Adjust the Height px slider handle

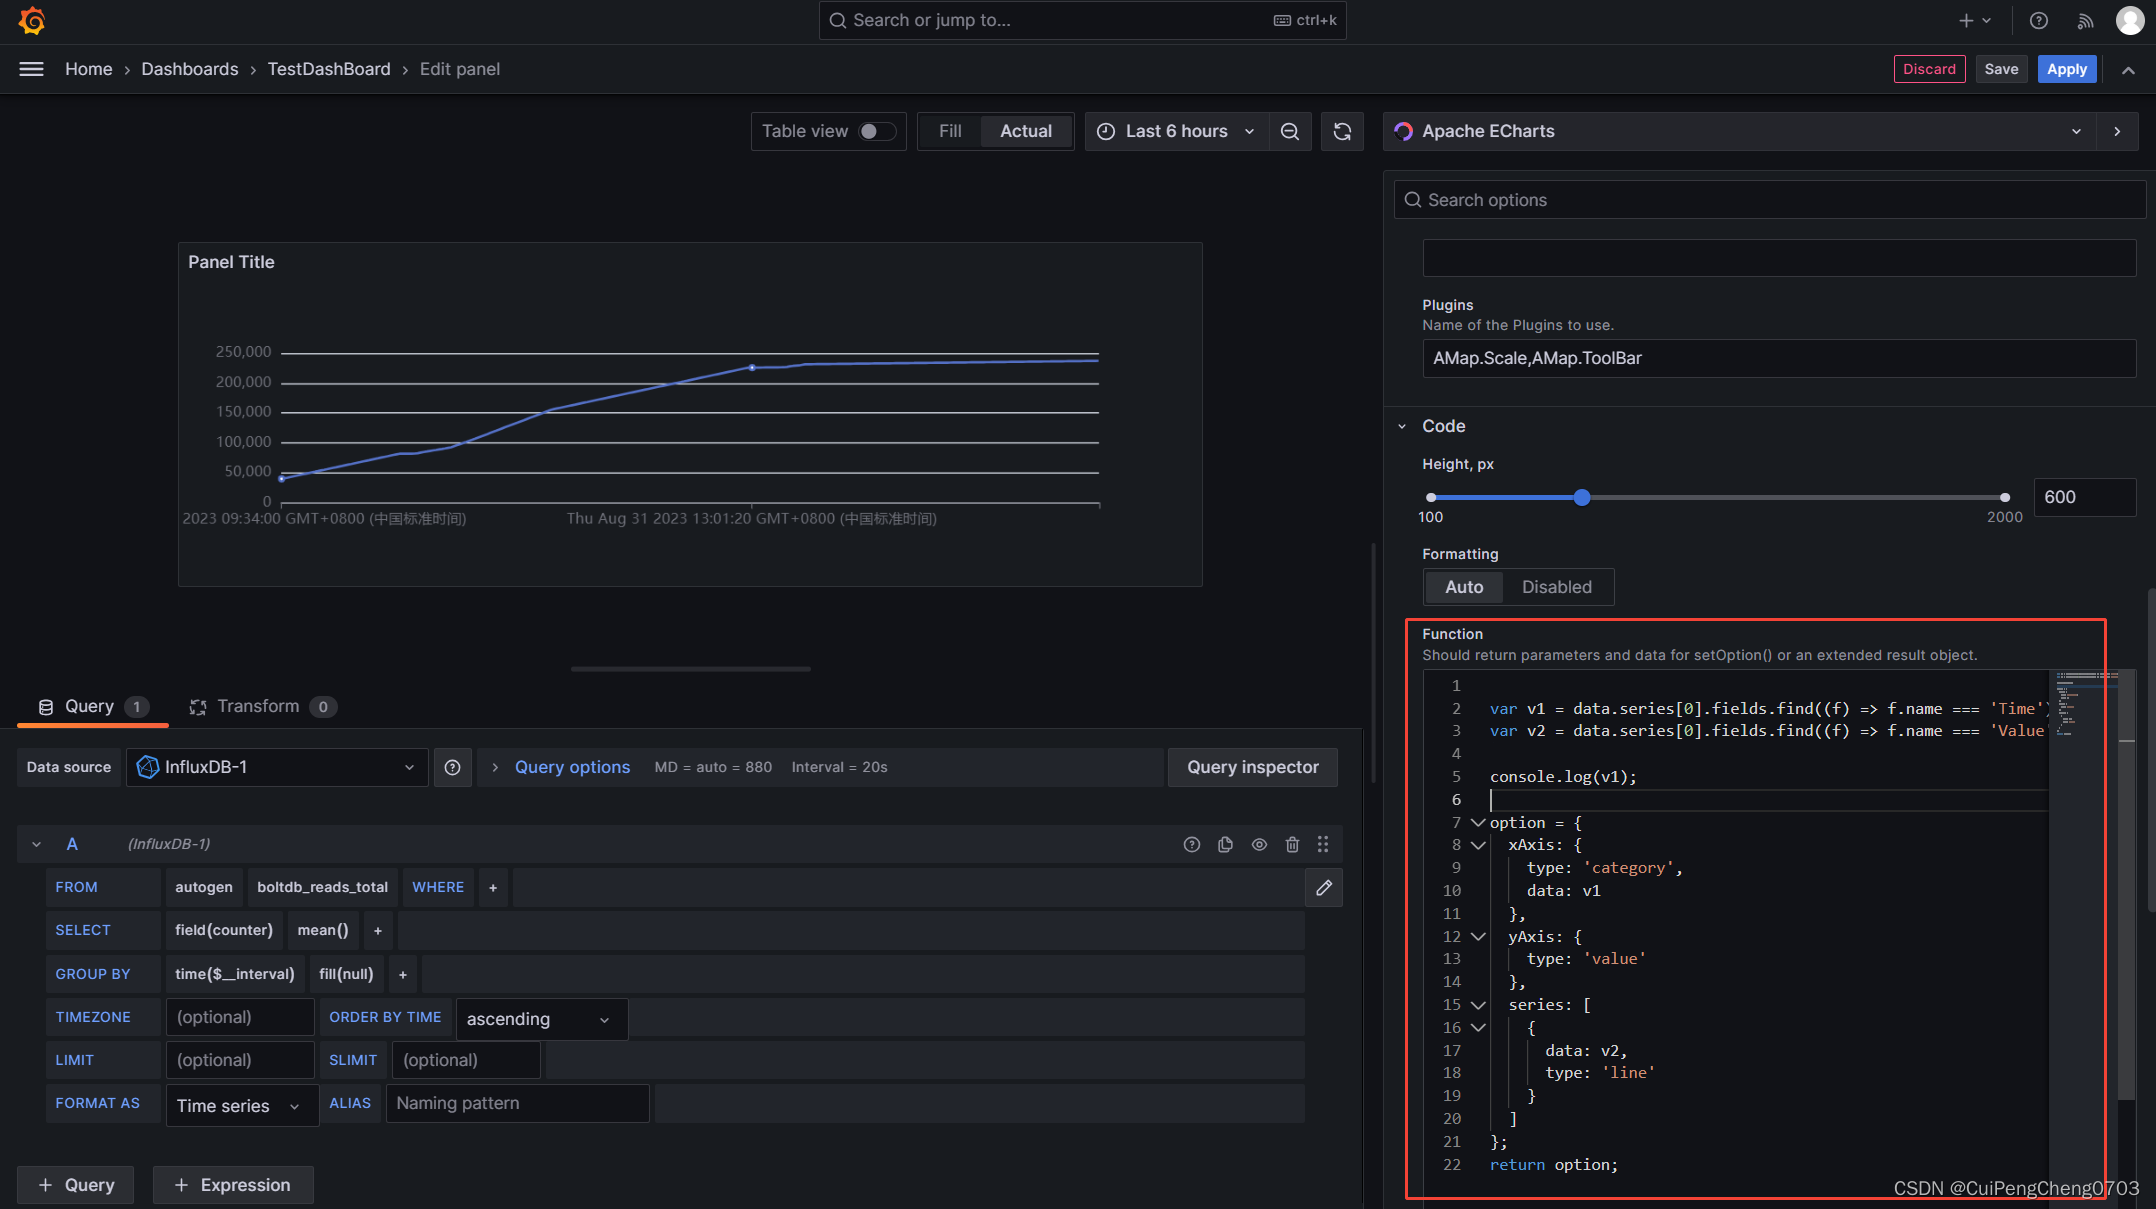click(x=1581, y=497)
